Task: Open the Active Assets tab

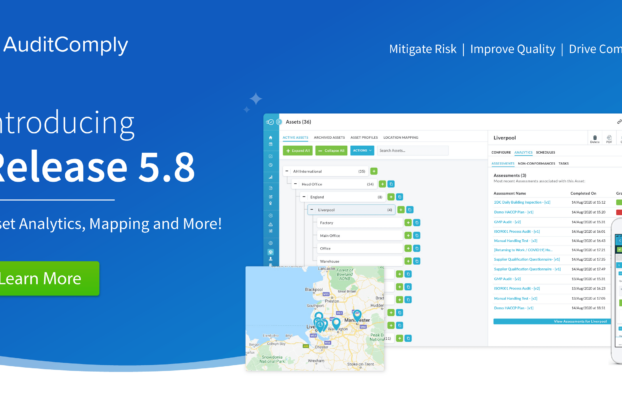Action: tap(295, 138)
